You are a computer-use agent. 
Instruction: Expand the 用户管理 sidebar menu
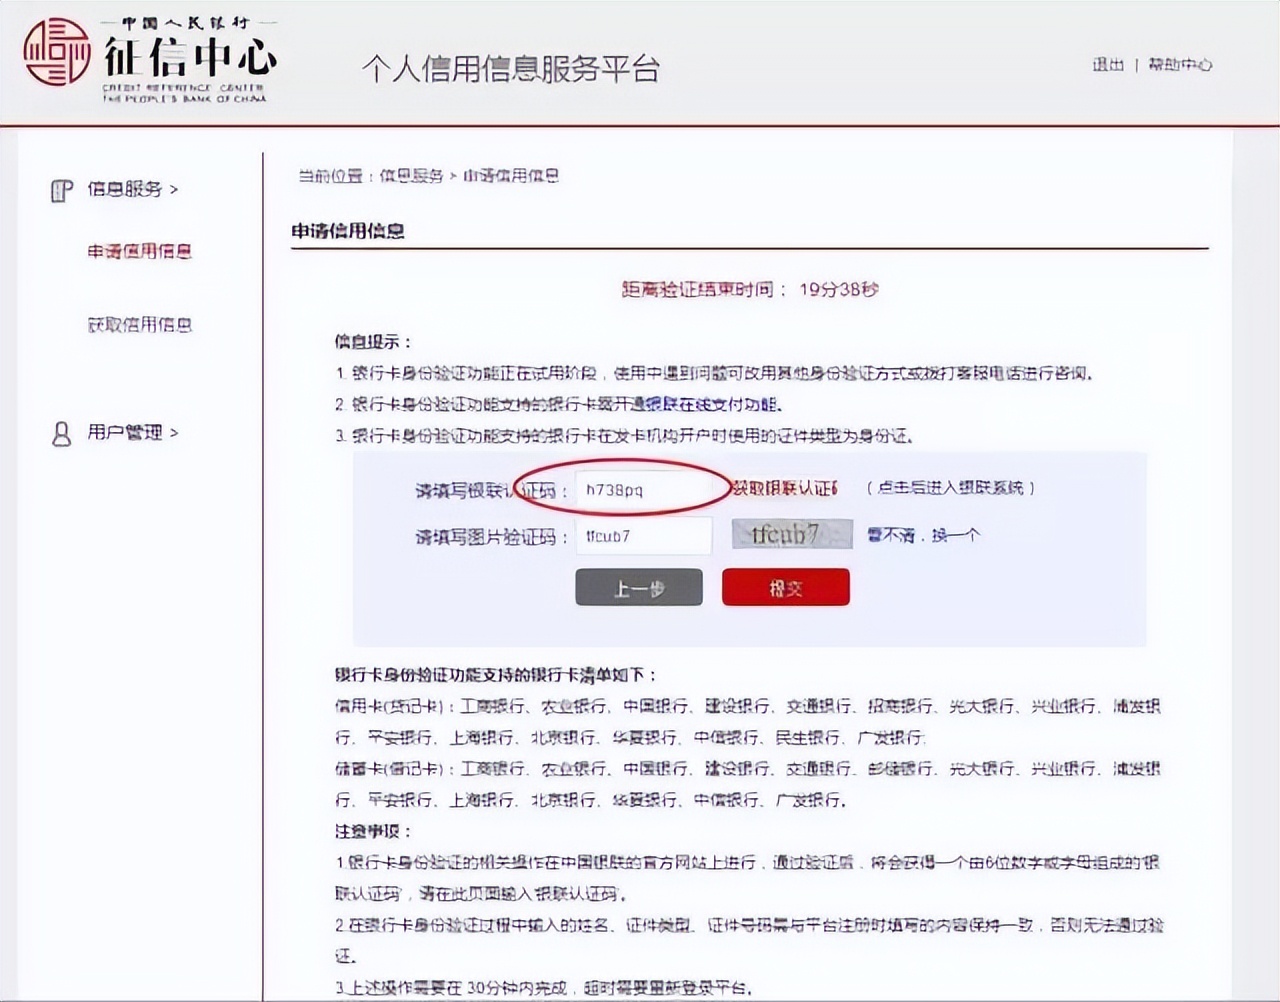(x=130, y=433)
